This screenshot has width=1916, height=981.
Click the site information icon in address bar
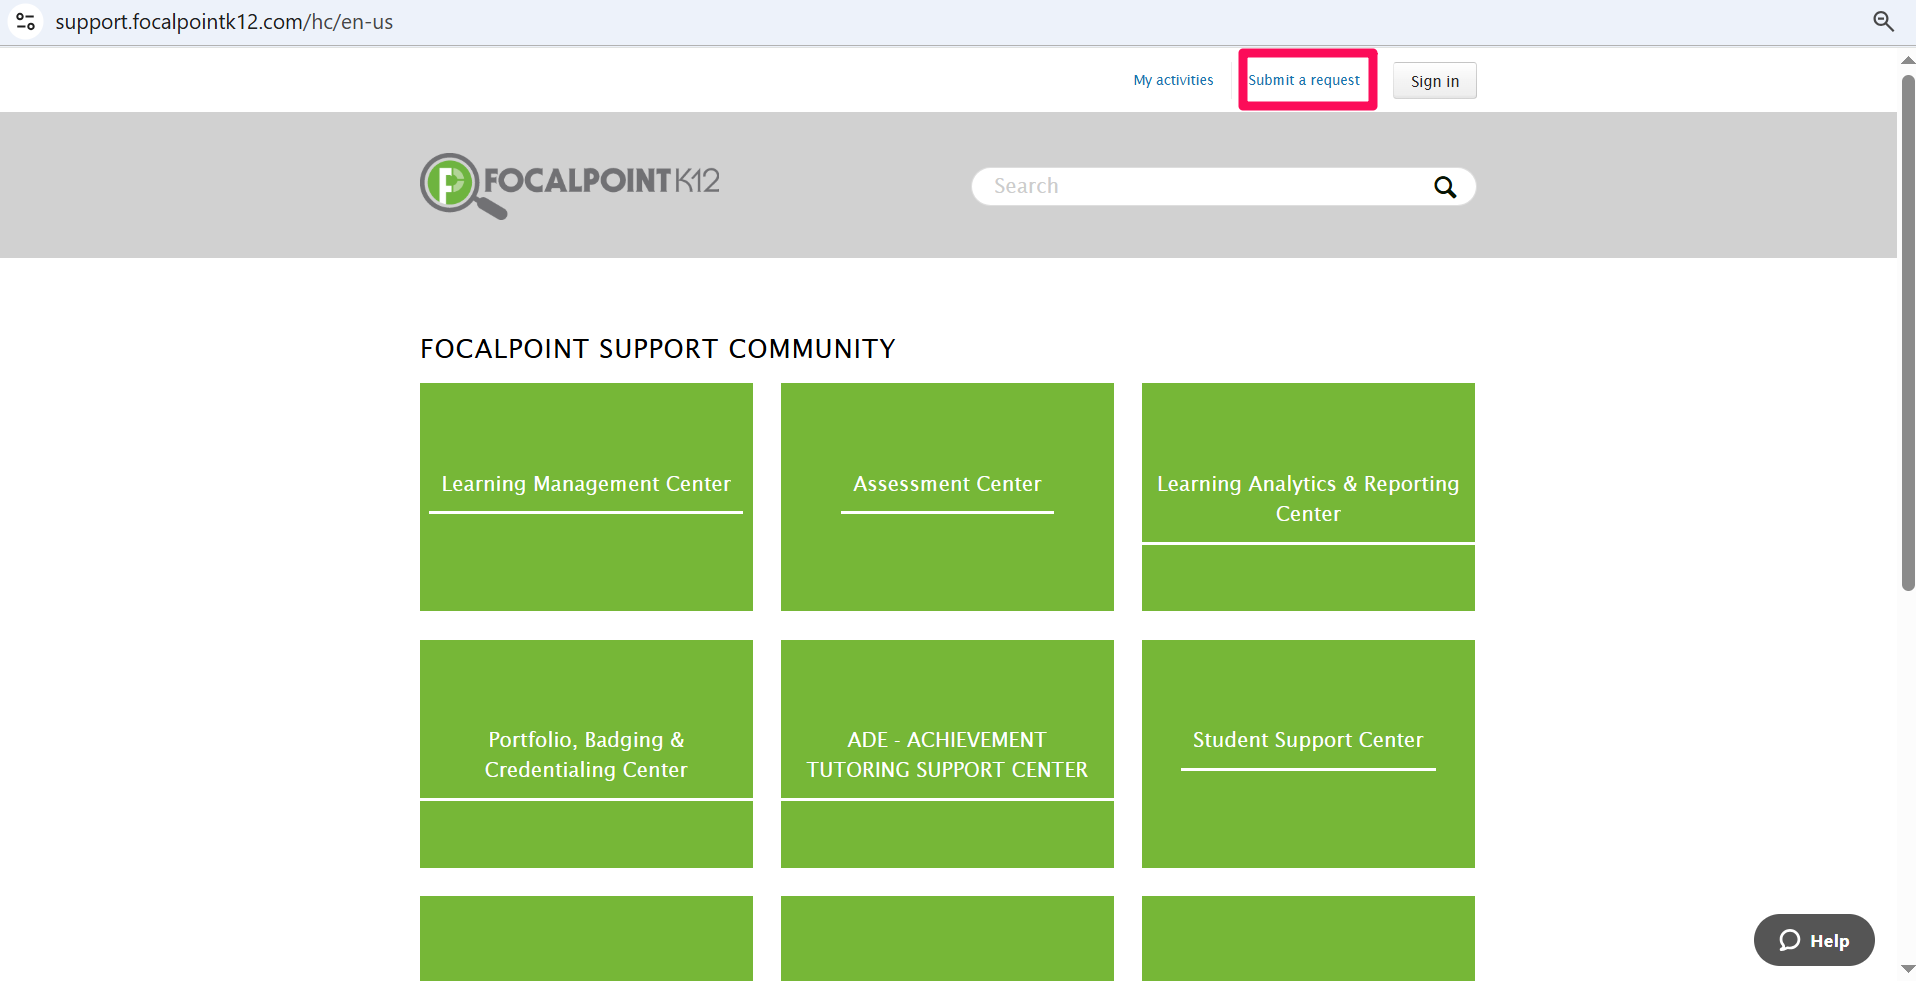tap(26, 21)
